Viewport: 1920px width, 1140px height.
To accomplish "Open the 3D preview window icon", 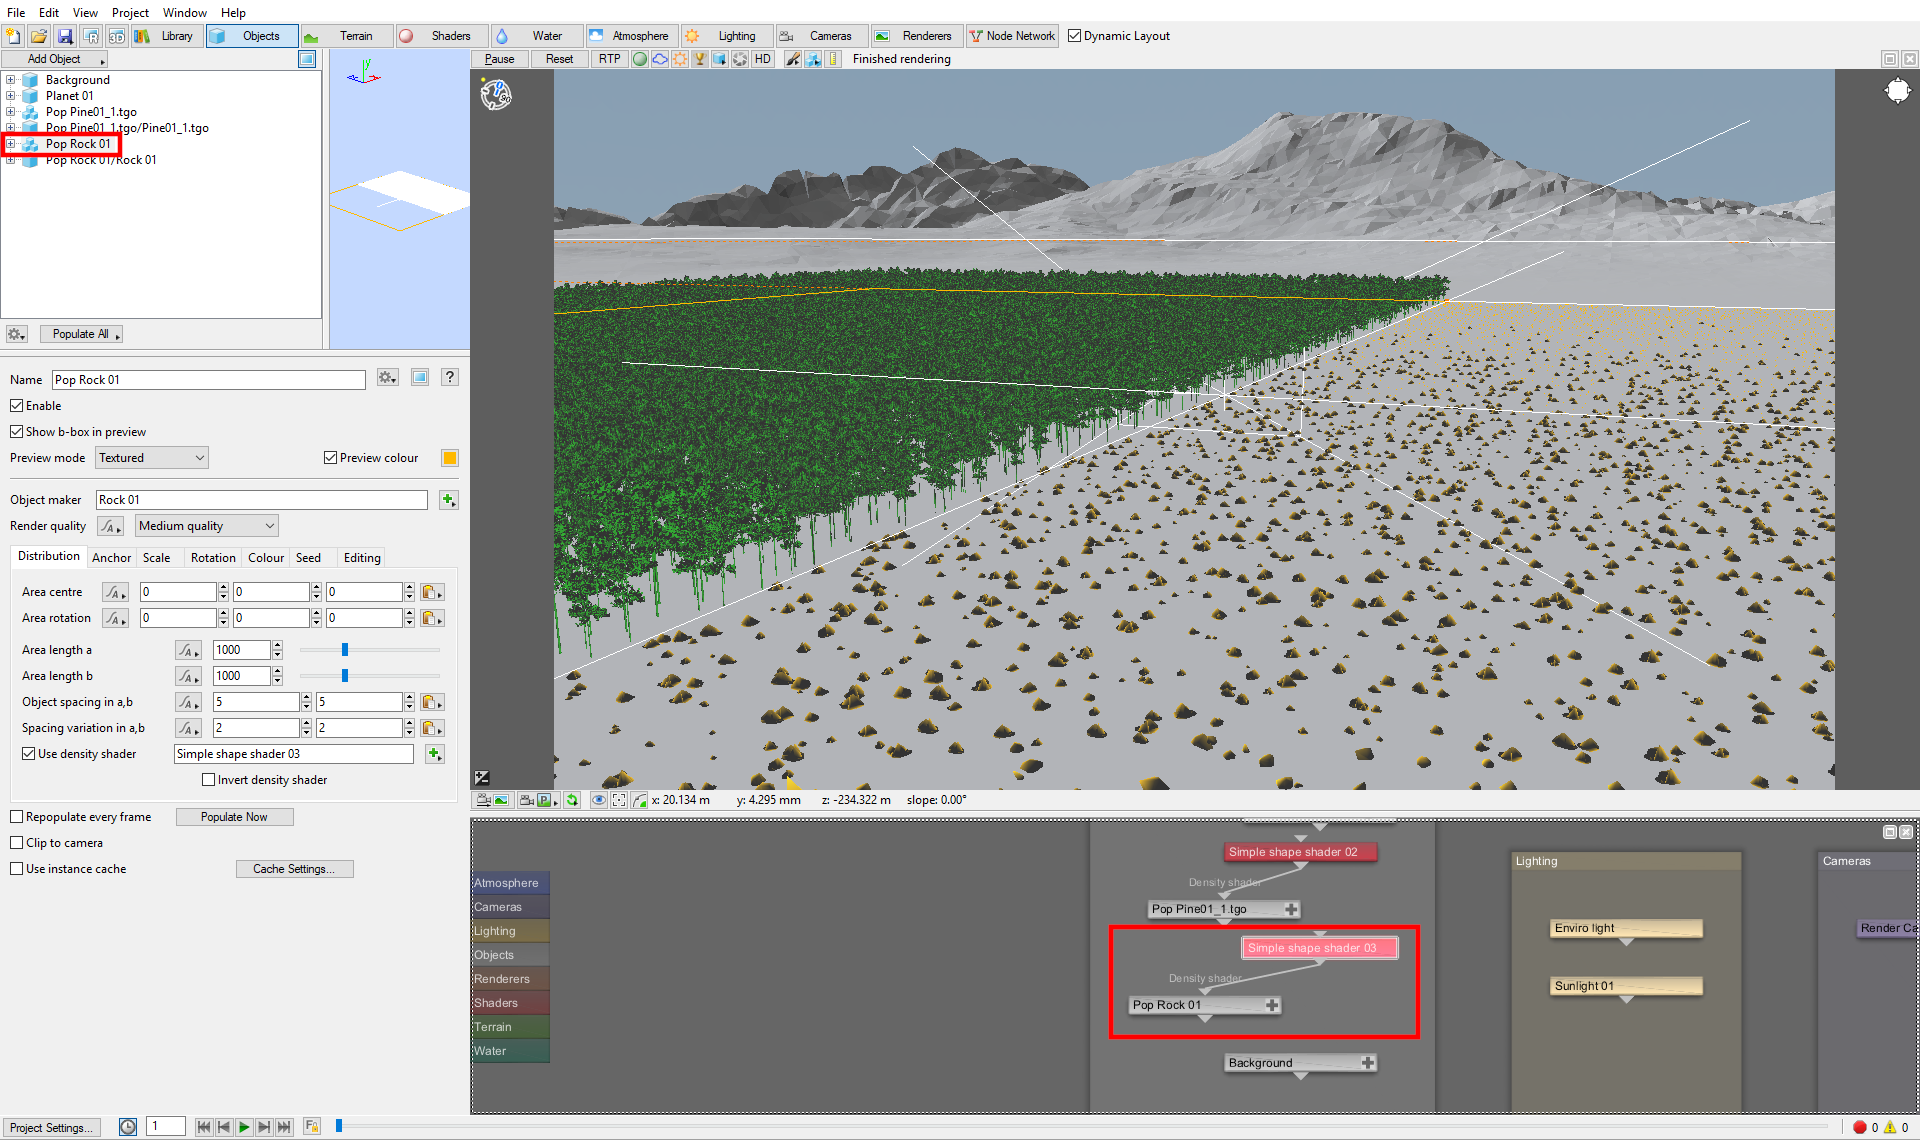I will click(117, 36).
